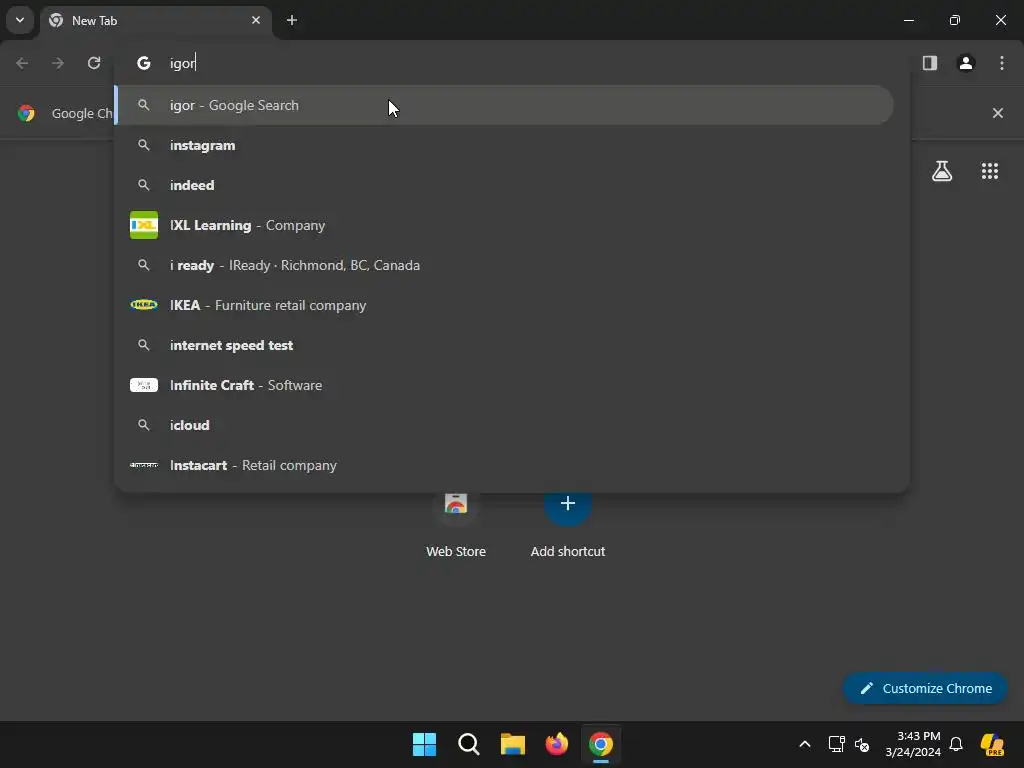The height and width of the screenshot is (768, 1024).
Task: Open the profile avatar menu
Action: pyautogui.click(x=966, y=63)
